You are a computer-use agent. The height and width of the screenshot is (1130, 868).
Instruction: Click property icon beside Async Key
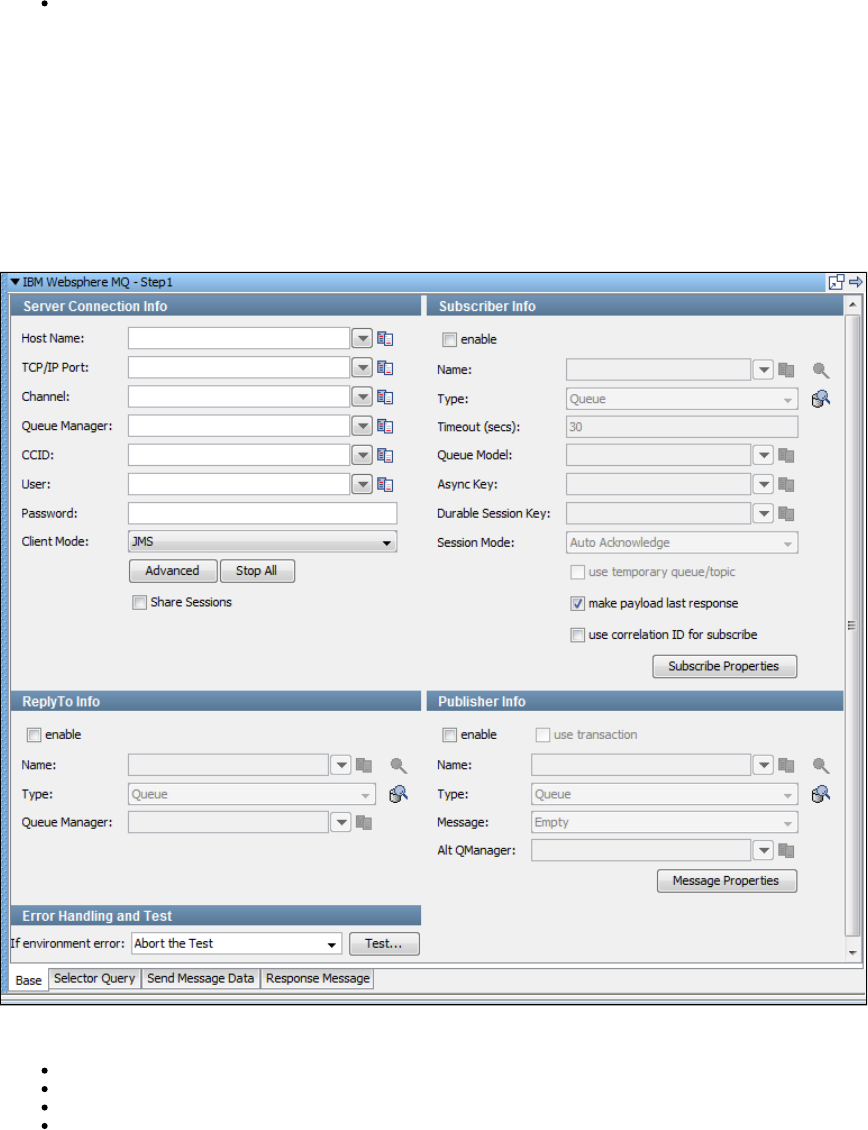coord(786,484)
